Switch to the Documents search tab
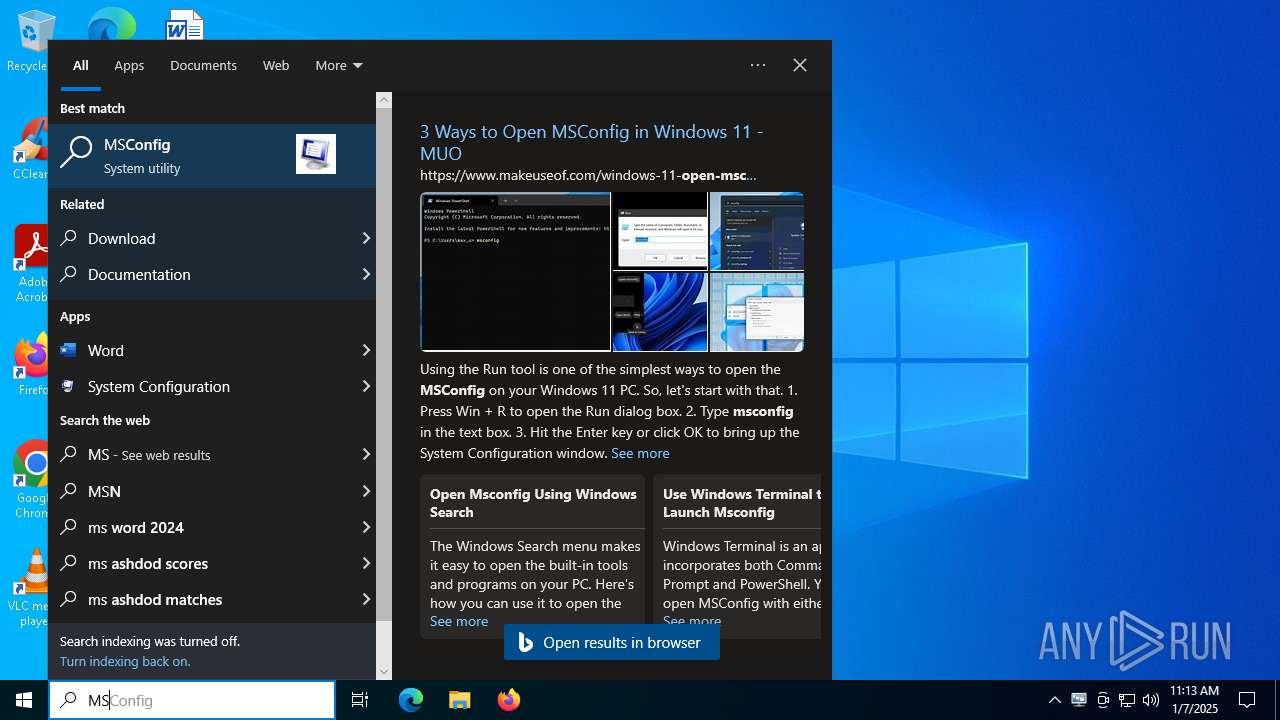 click(203, 65)
